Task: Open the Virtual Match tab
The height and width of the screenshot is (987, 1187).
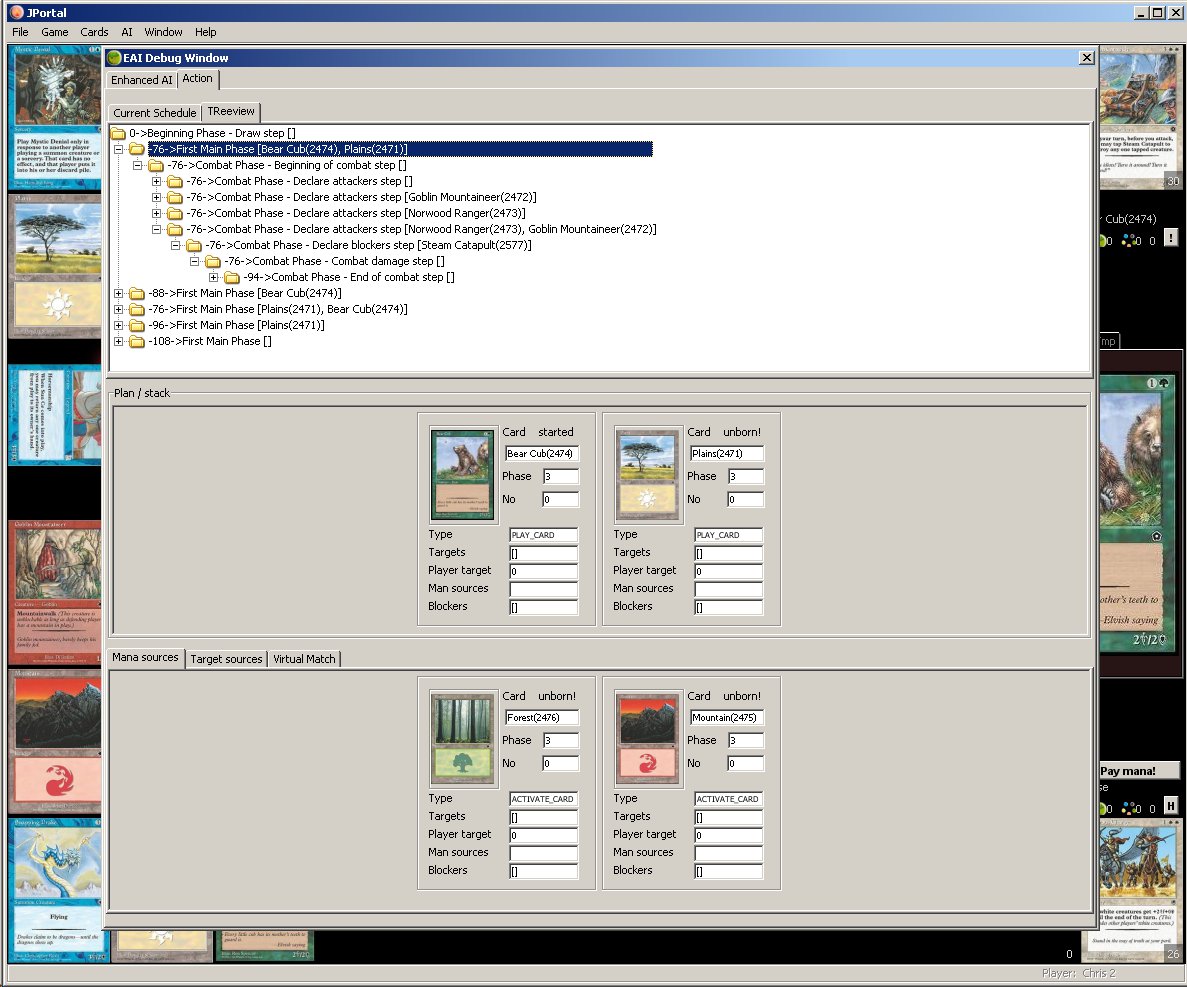Action: pyautogui.click(x=304, y=659)
